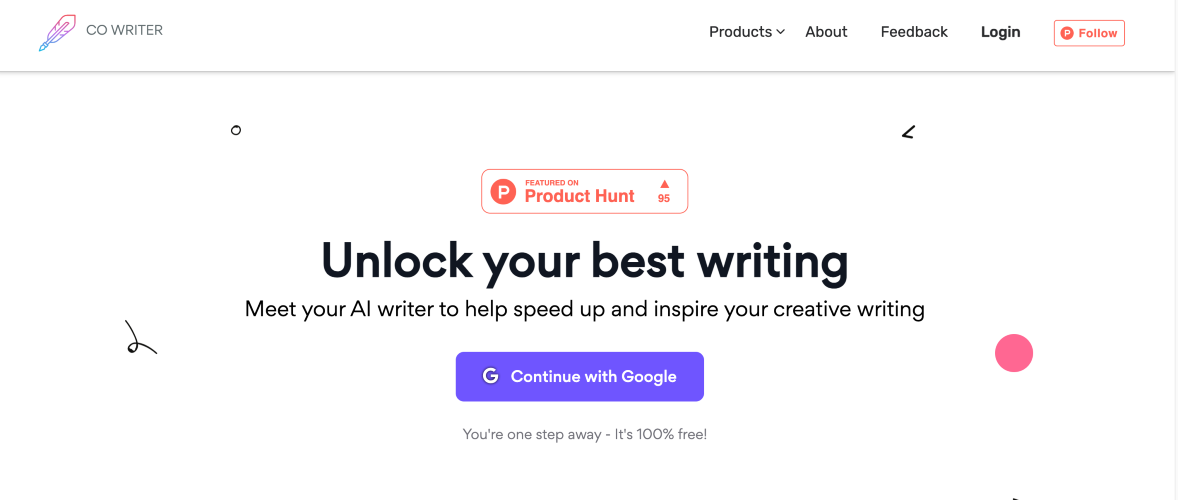Click the Co Writer feather logo
The height and width of the screenshot is (500, 1178).
click(57, 33)
